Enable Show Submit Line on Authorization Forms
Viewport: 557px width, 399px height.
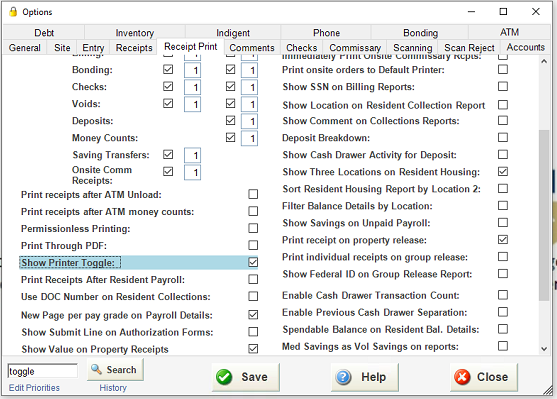pyautogui.click(x=253, y=331)
